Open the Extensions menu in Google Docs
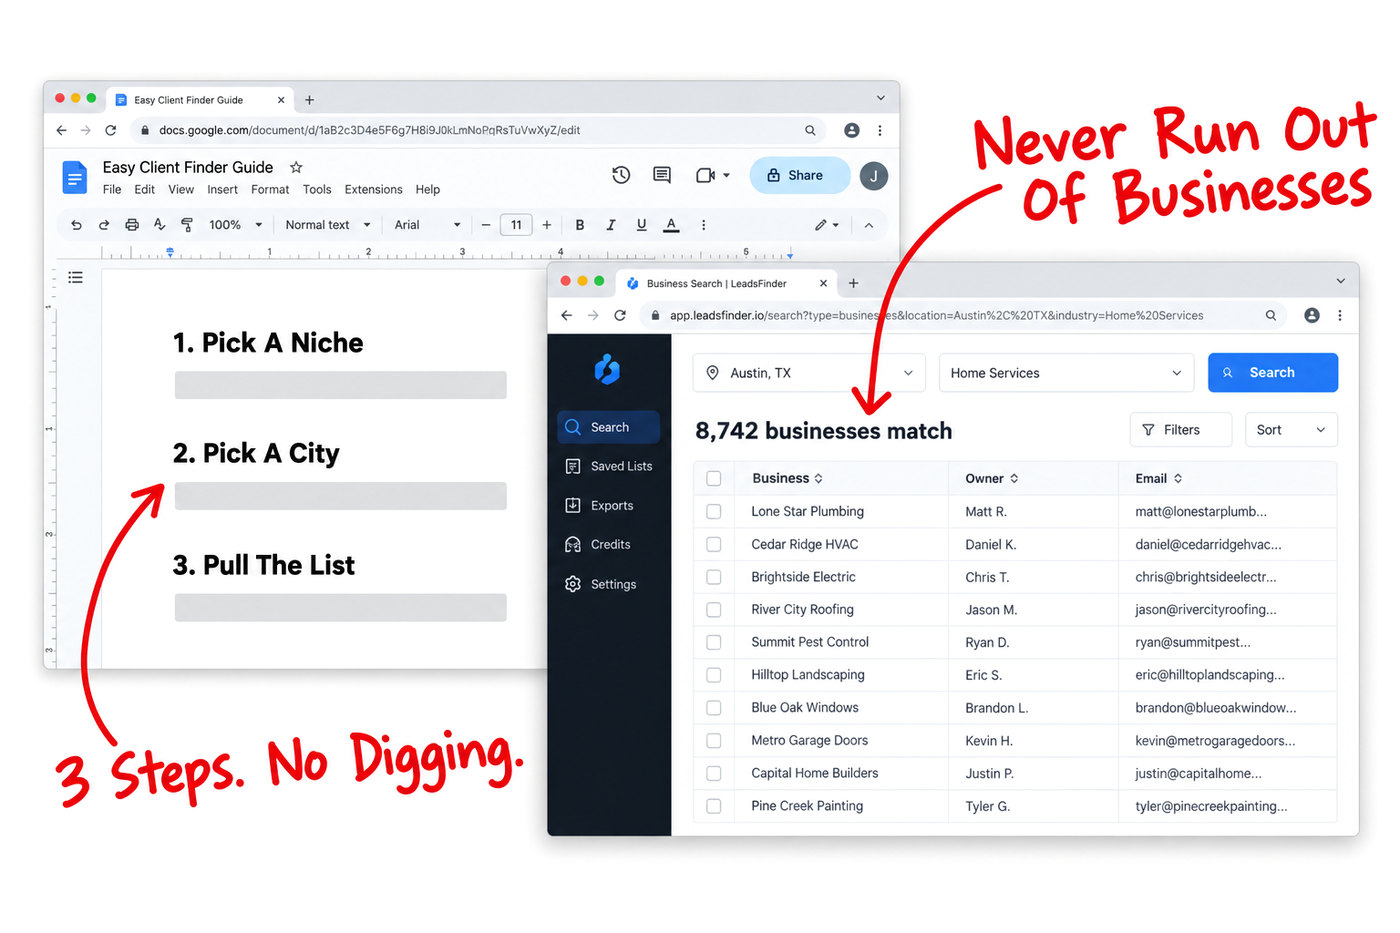1400x933 pixels. click(x=373, y=189)
